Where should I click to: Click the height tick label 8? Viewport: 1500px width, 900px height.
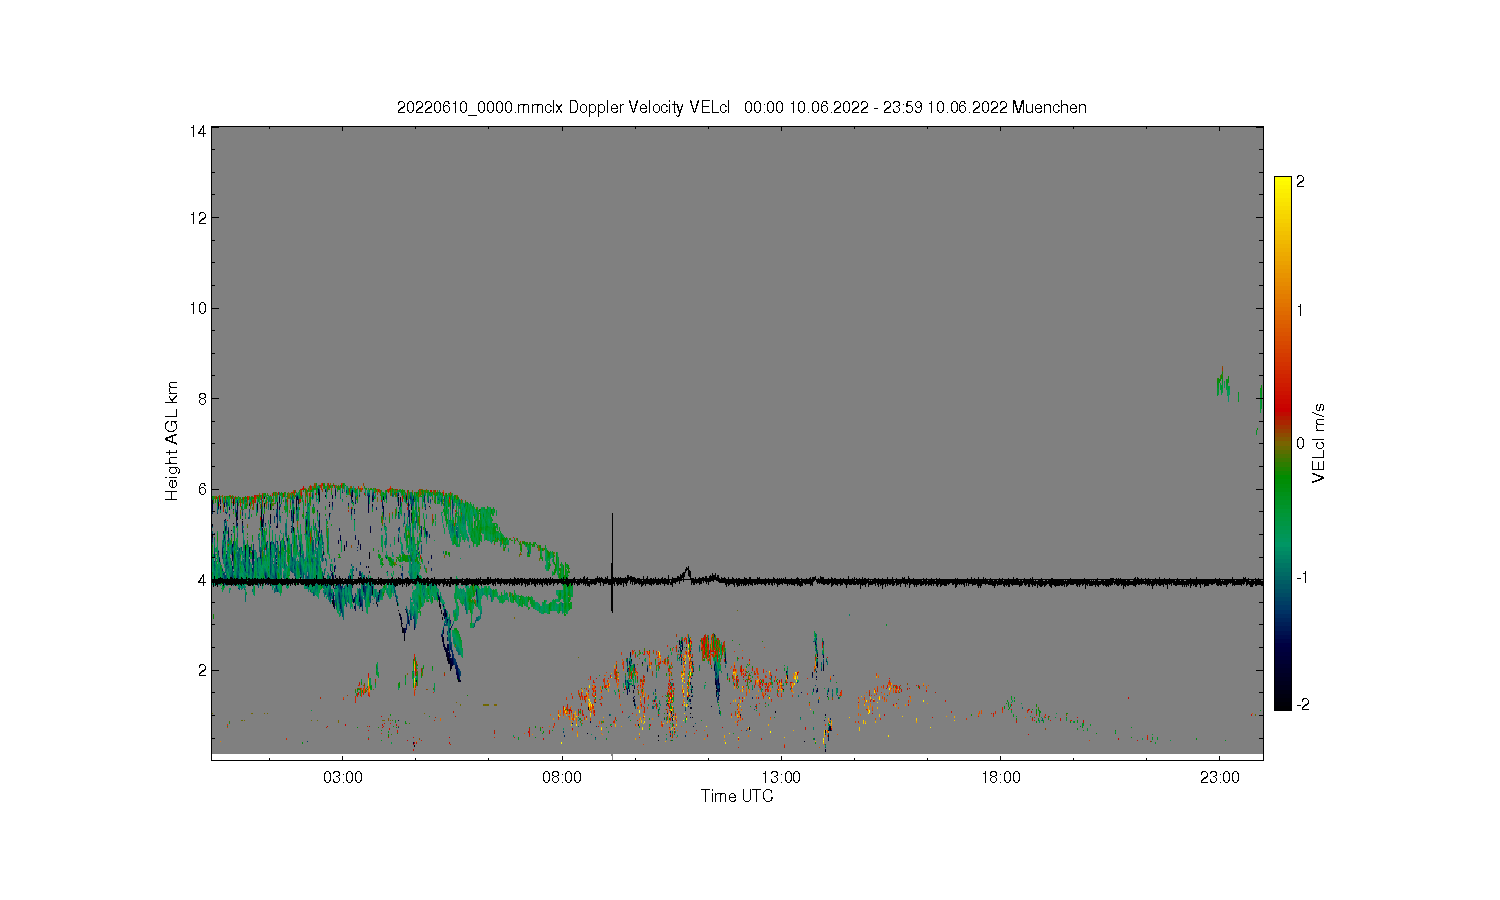pyautogui.click(x=202, y=398)
